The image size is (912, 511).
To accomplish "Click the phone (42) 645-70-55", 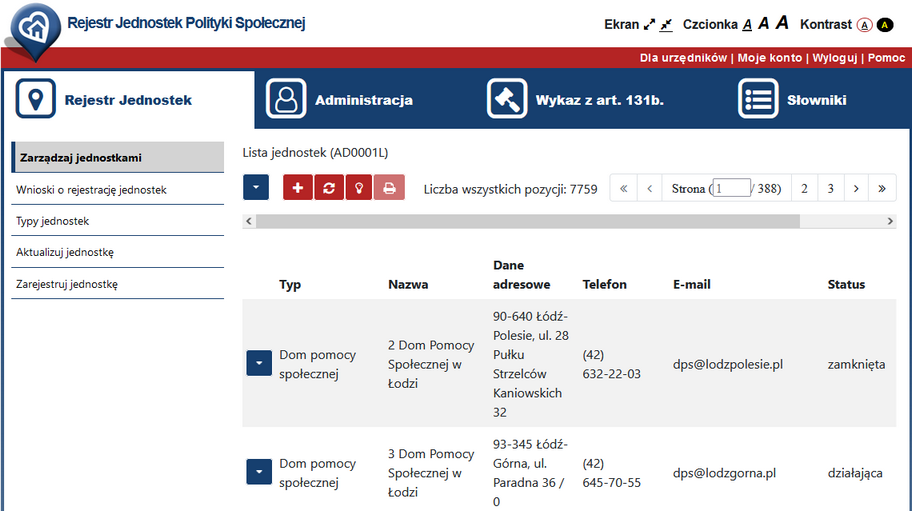I will [x=611, y=473].
